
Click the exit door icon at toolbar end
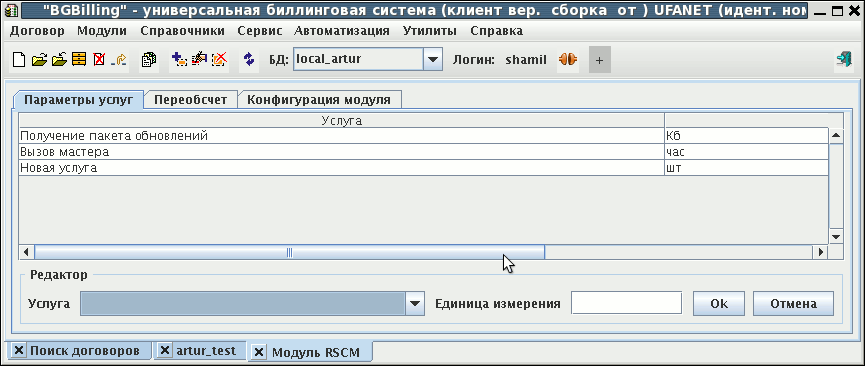click(843, 60)
